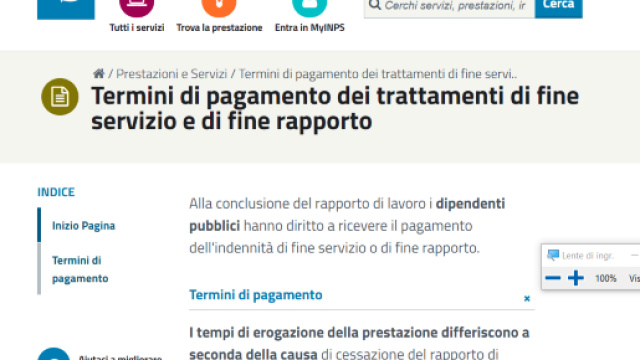Screen dimensions: 640x360
Task: Click the Lente di ingrandimento app icon
Action: [553, 256]
